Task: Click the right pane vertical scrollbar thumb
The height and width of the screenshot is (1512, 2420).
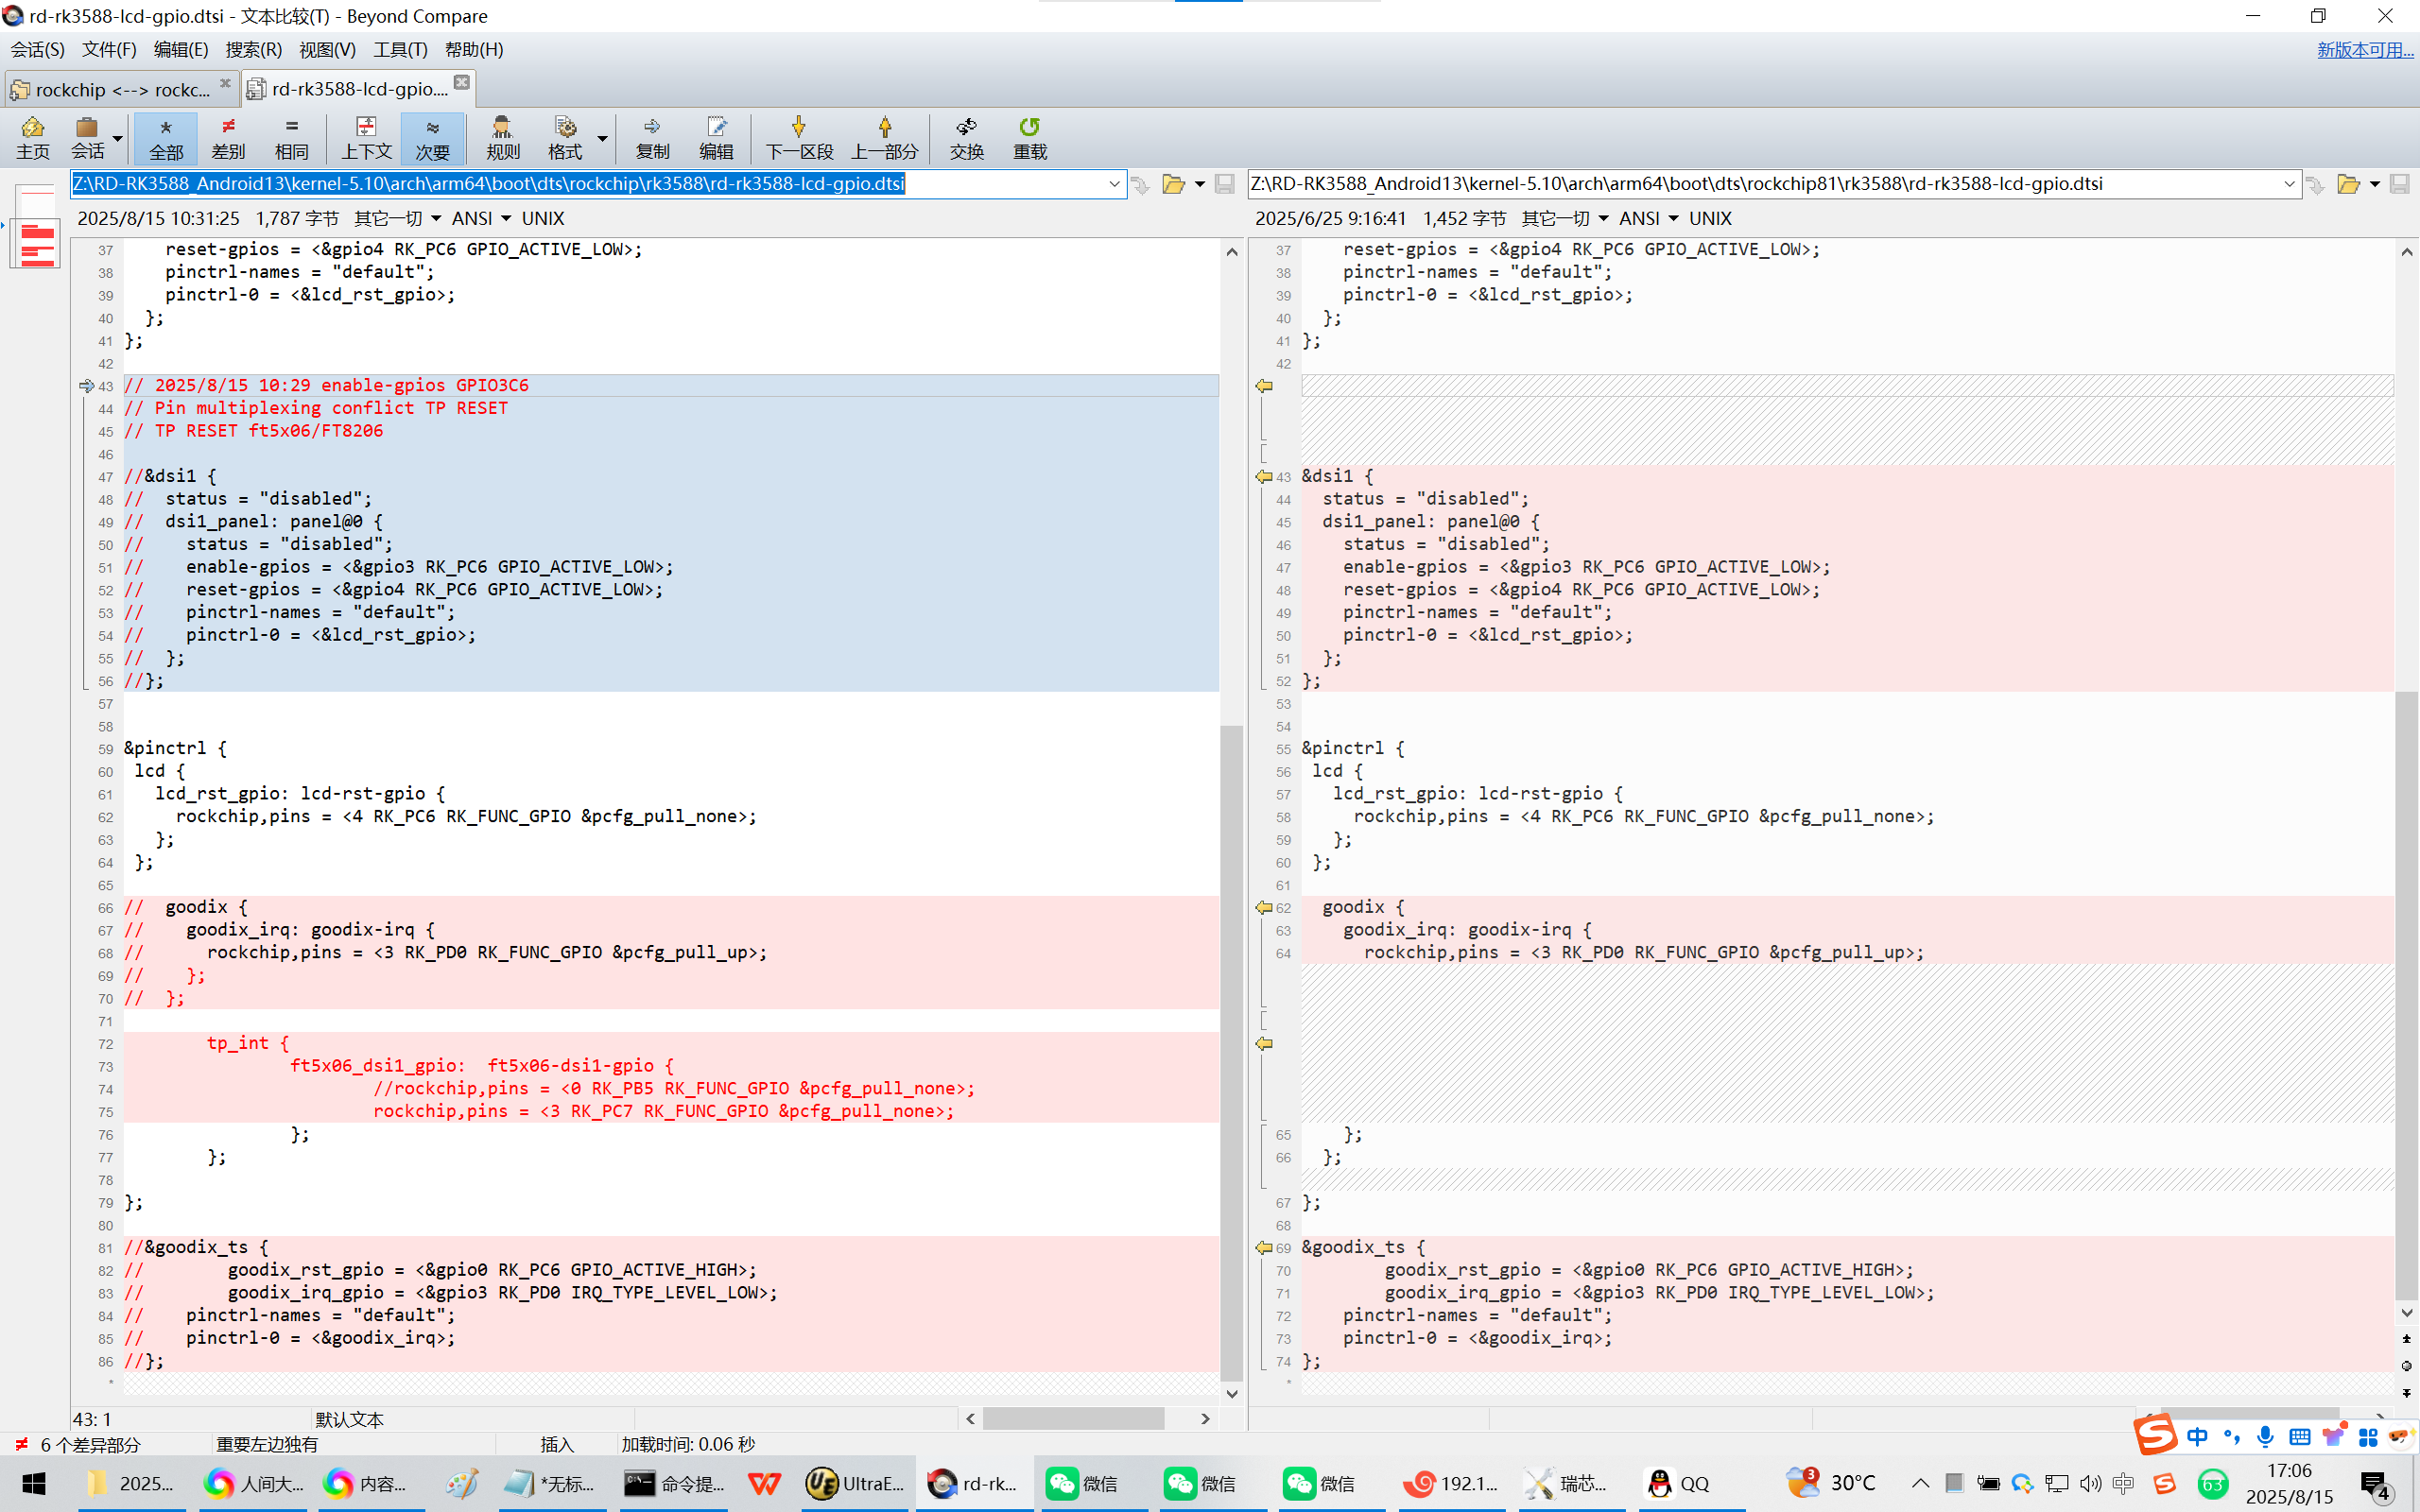Action: click(x=2407, y=995)
